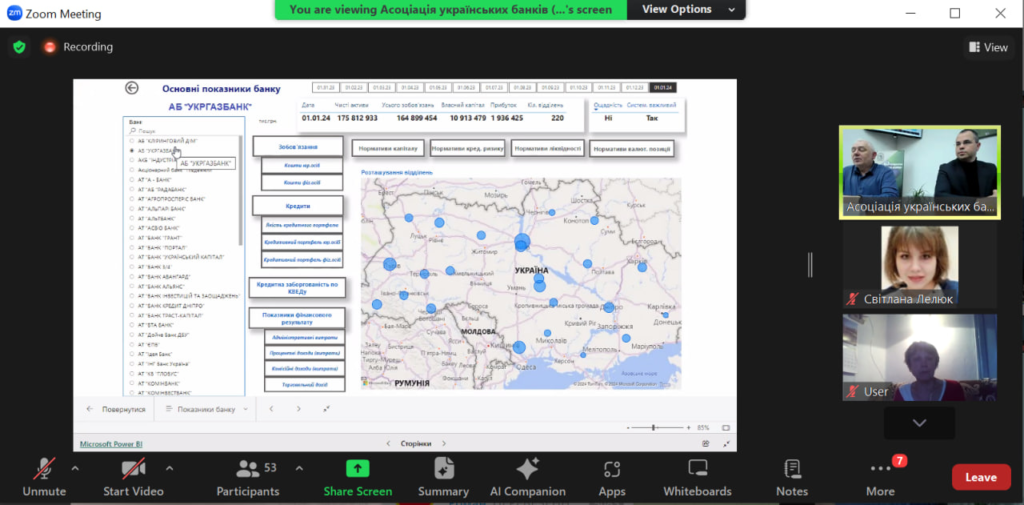
Task: Click the Зобов'язання button
Action: pyautogui.click(x=298, y=146)
